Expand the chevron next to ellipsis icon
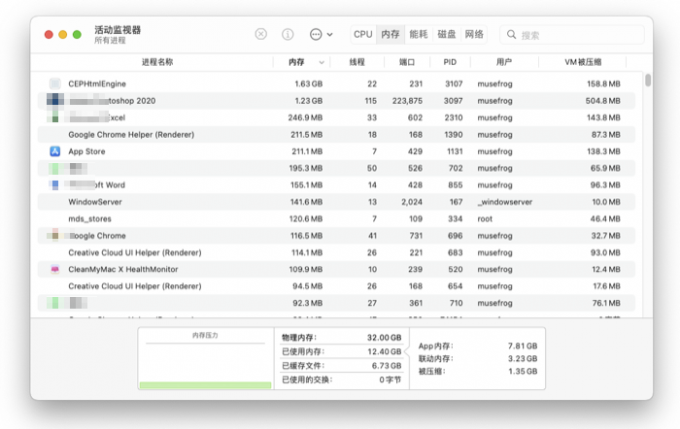The image size is (680, 429). coord(330,34)
